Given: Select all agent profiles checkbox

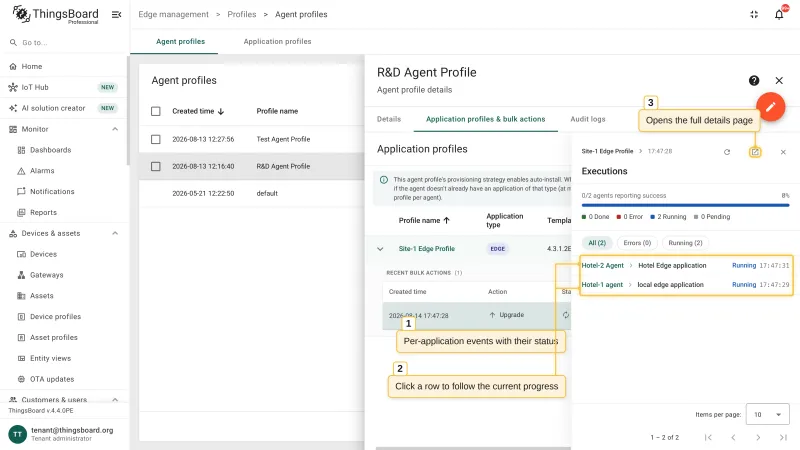Looking at the screenshot, I should pyautogui.click(x=156, y=111).
